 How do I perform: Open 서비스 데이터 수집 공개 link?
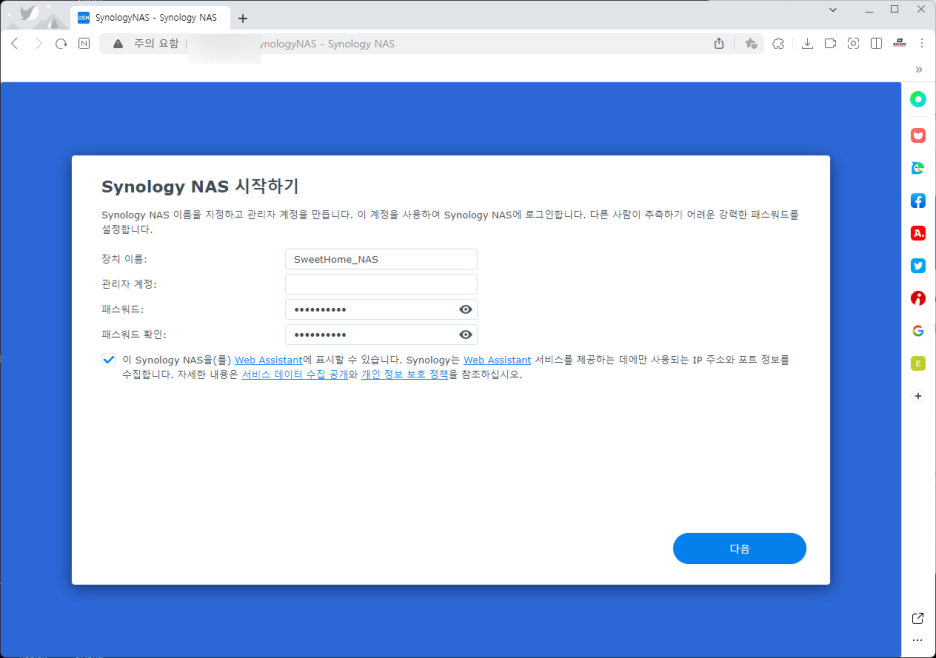pyautogui.click(x=295, y=374)
